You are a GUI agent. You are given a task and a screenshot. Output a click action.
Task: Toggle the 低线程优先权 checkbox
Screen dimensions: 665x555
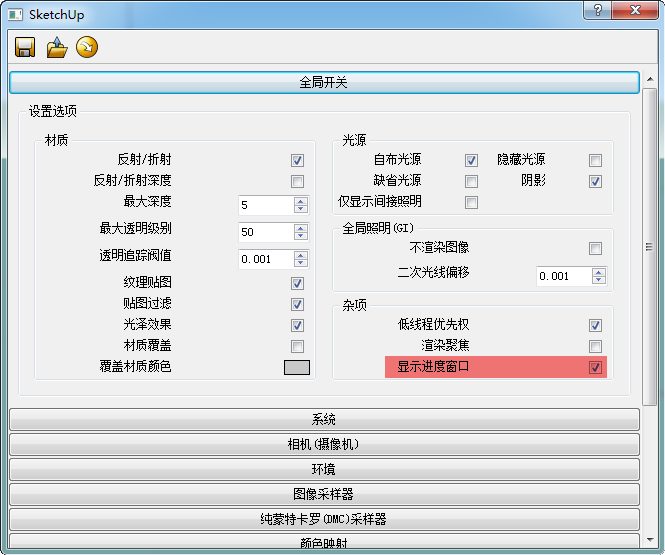click(x=595, y=325)
